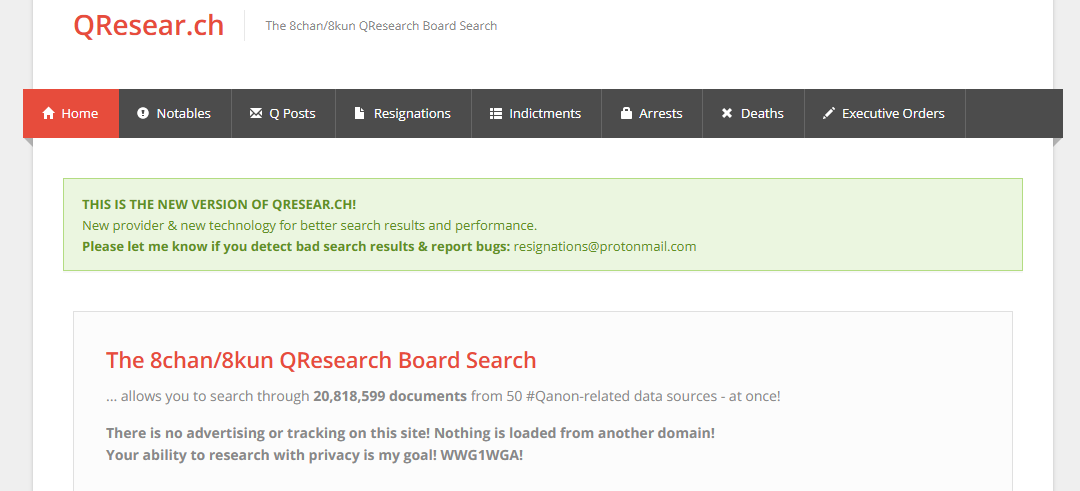Click 'Your ability to research with privacy' line
Screen dimensions: 1080x491
click(x=315, y=455)
